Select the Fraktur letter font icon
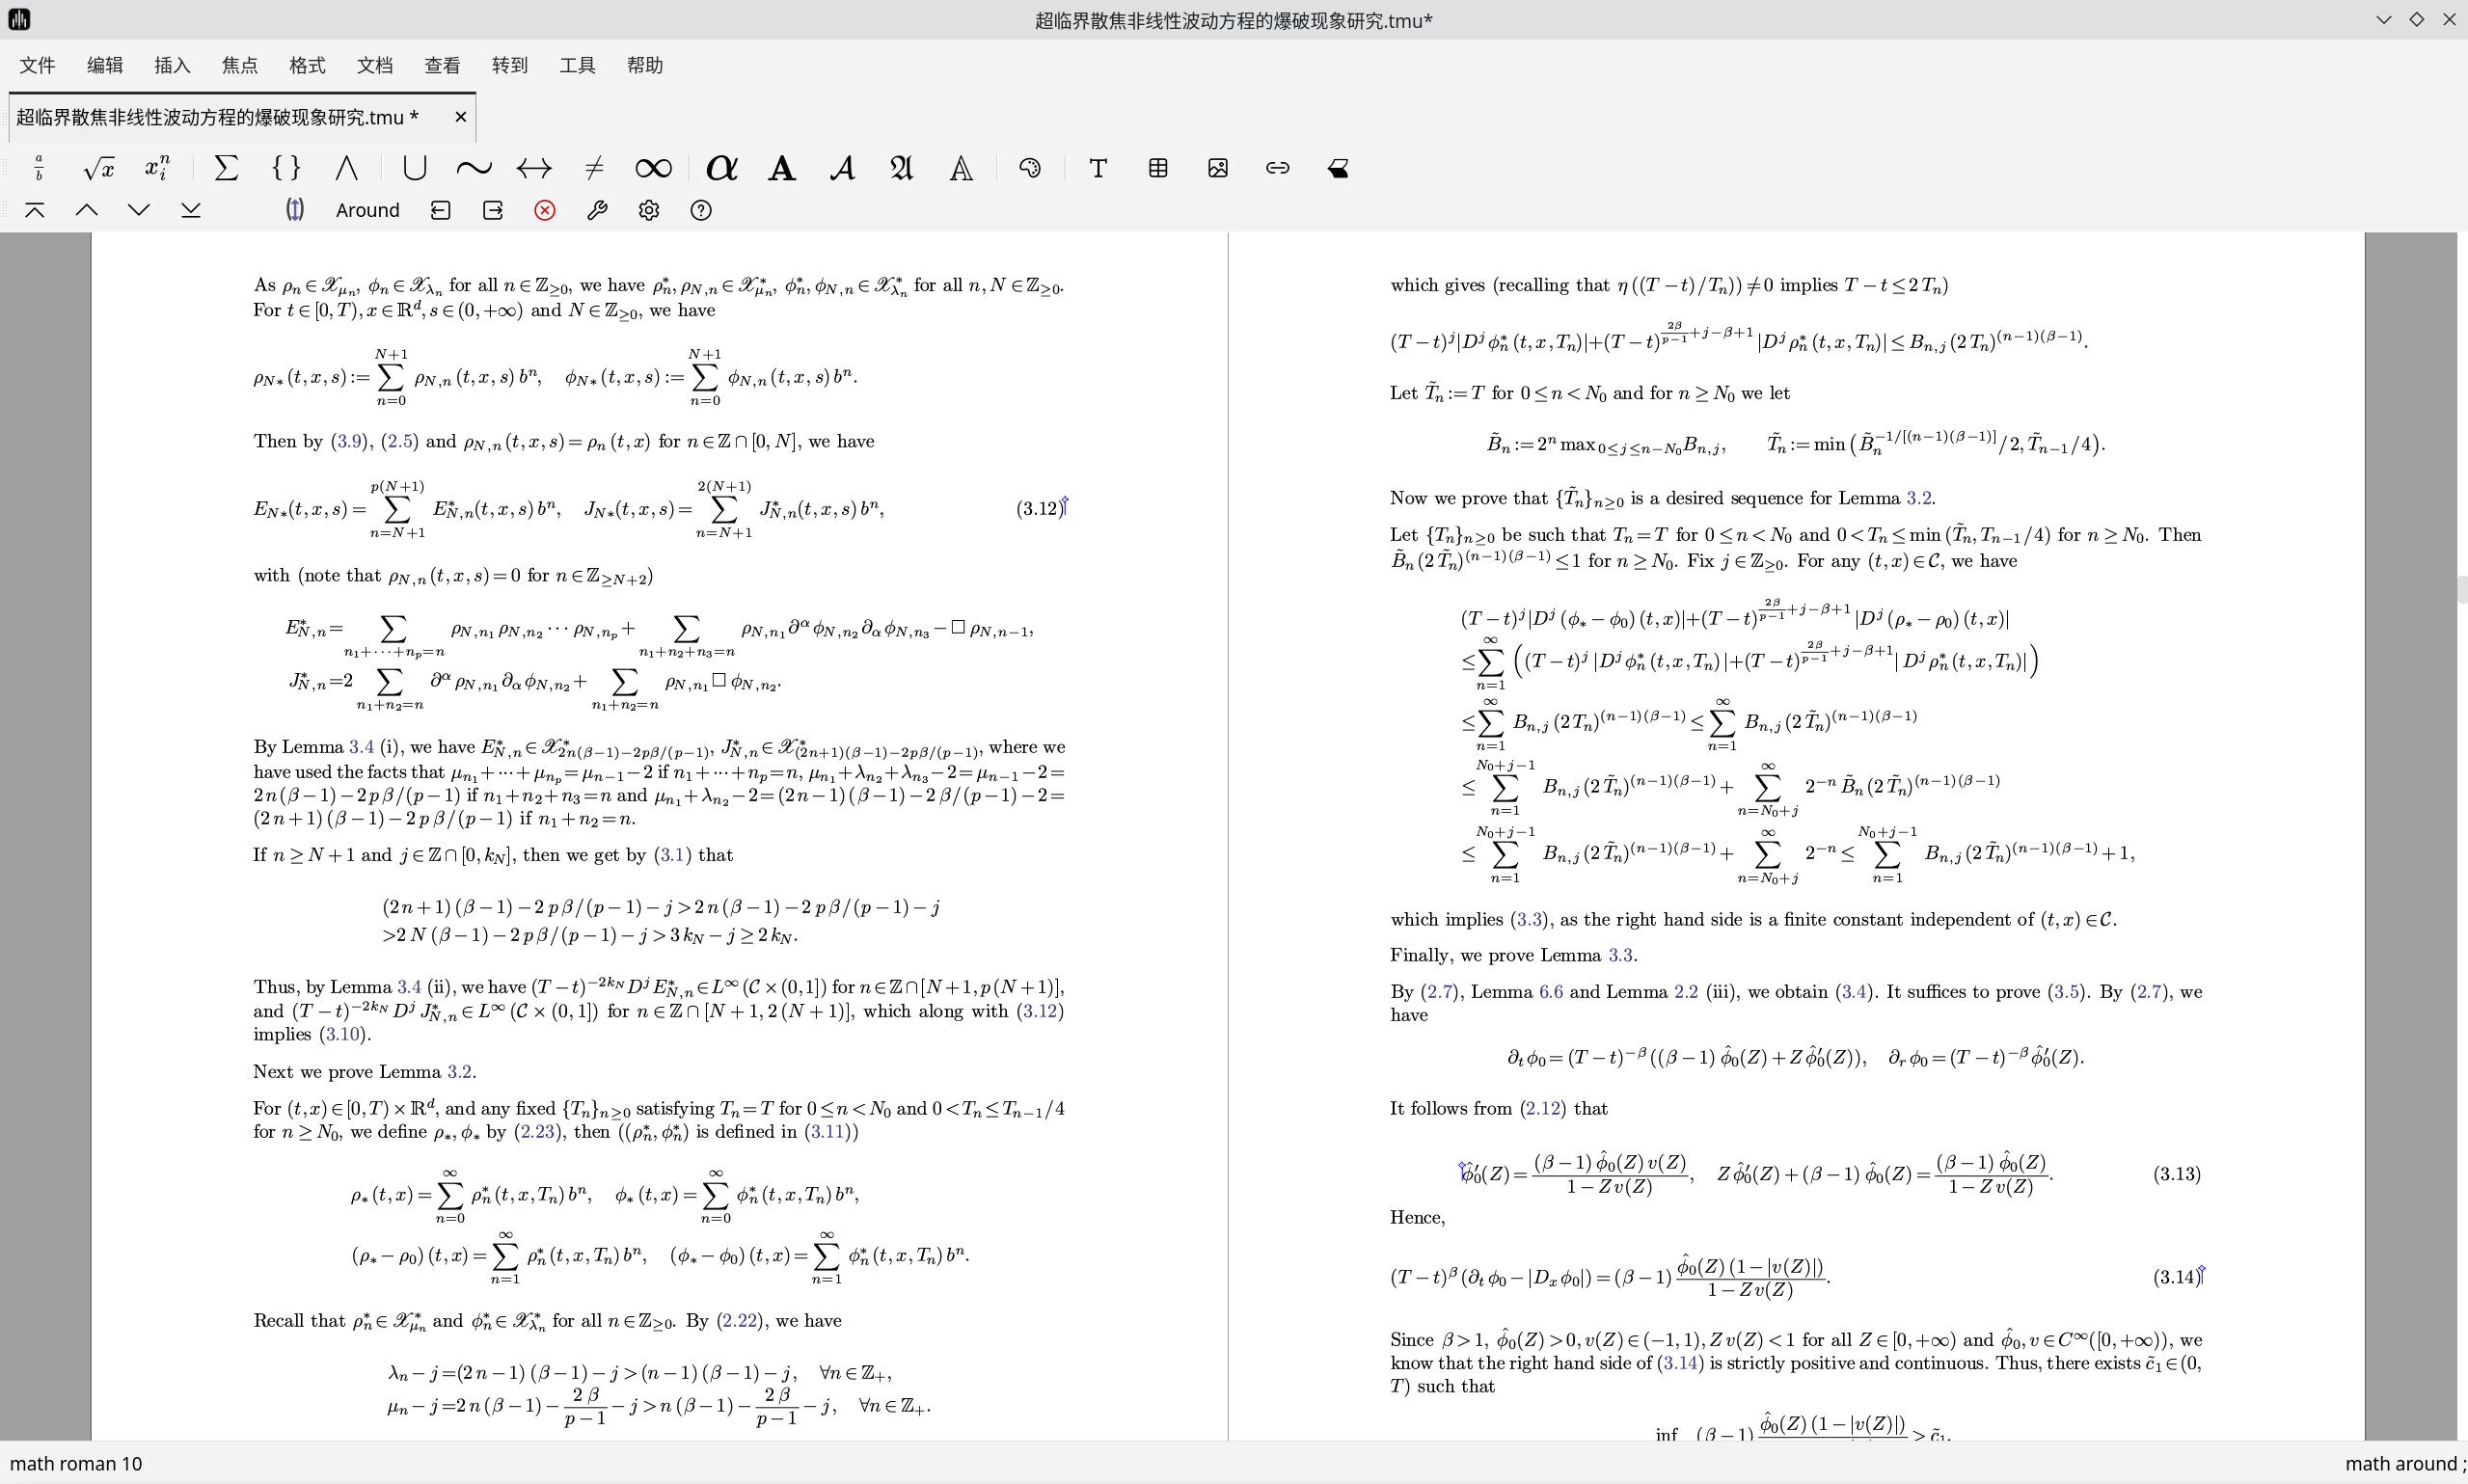 [901, 168]
